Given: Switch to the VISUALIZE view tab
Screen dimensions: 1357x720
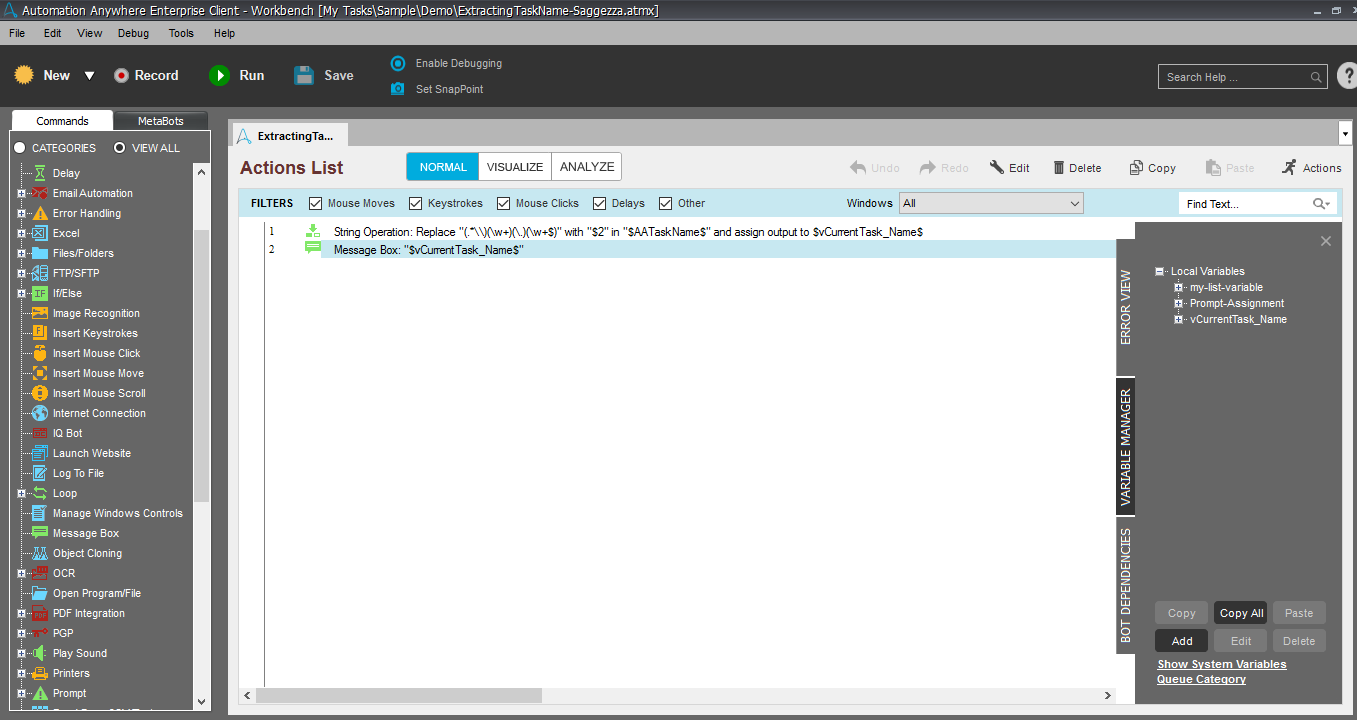Looking at the screenshot, I should point(515,167).
